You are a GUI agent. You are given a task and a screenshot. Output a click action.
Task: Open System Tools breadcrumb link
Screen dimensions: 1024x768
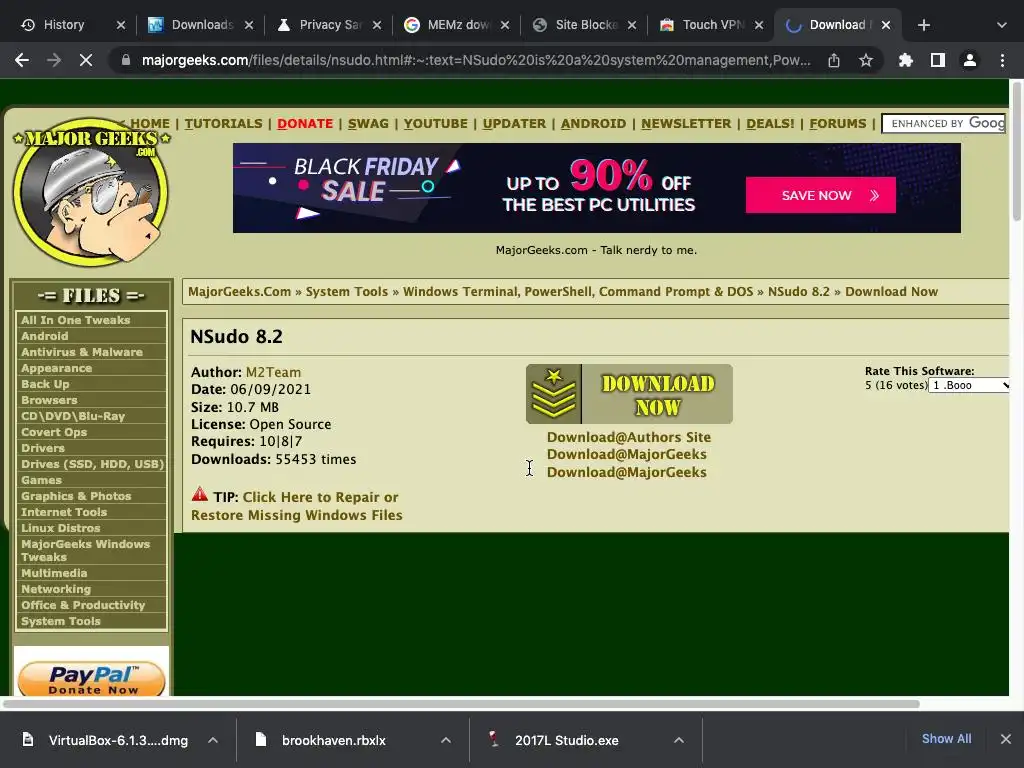[x=347, y=291]
